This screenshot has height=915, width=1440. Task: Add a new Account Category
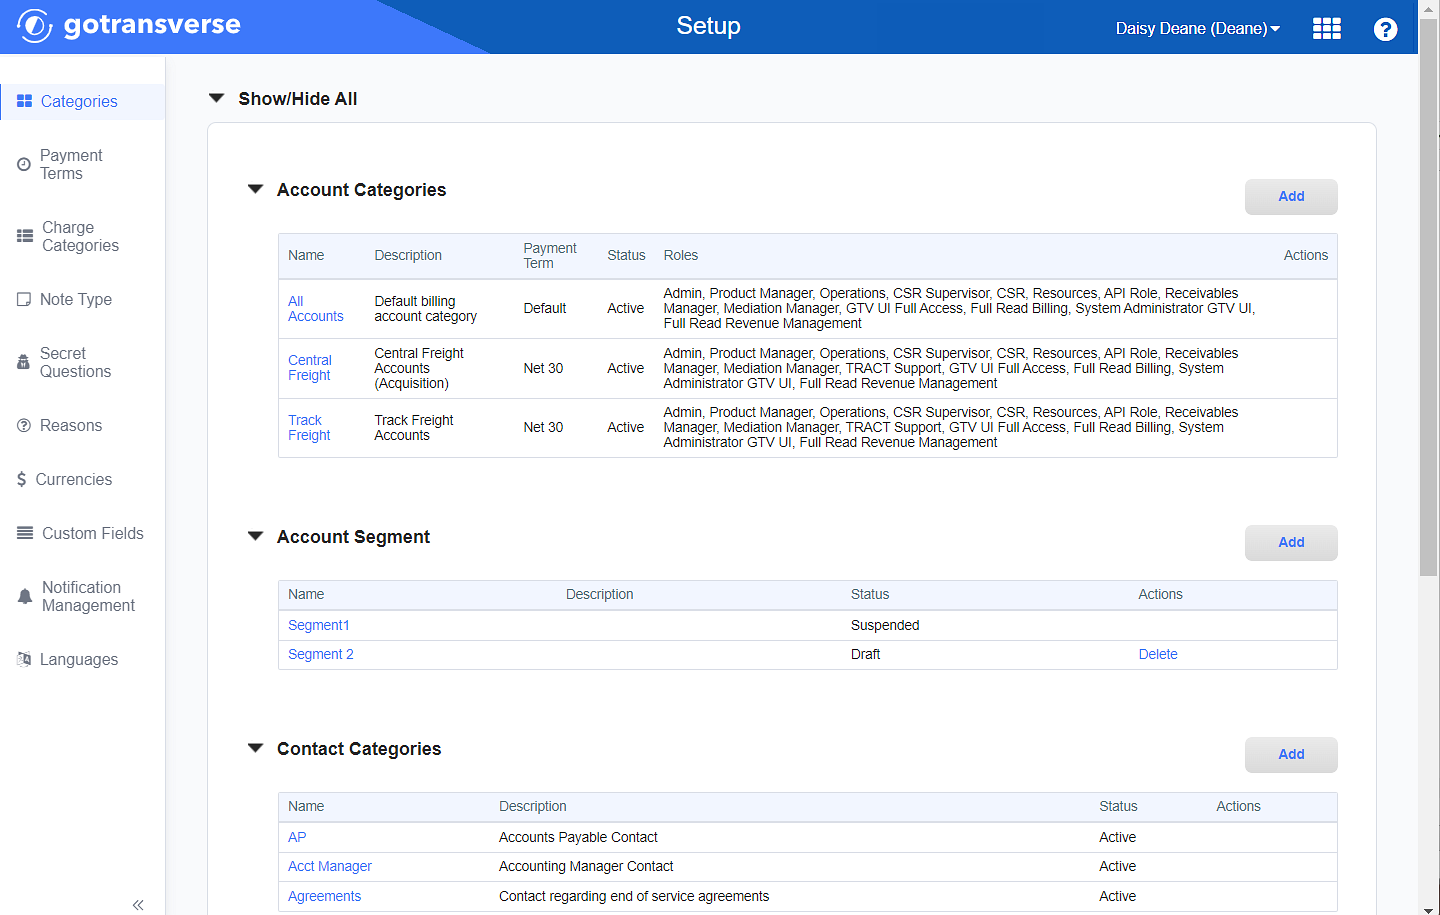tap(1291, 196)
